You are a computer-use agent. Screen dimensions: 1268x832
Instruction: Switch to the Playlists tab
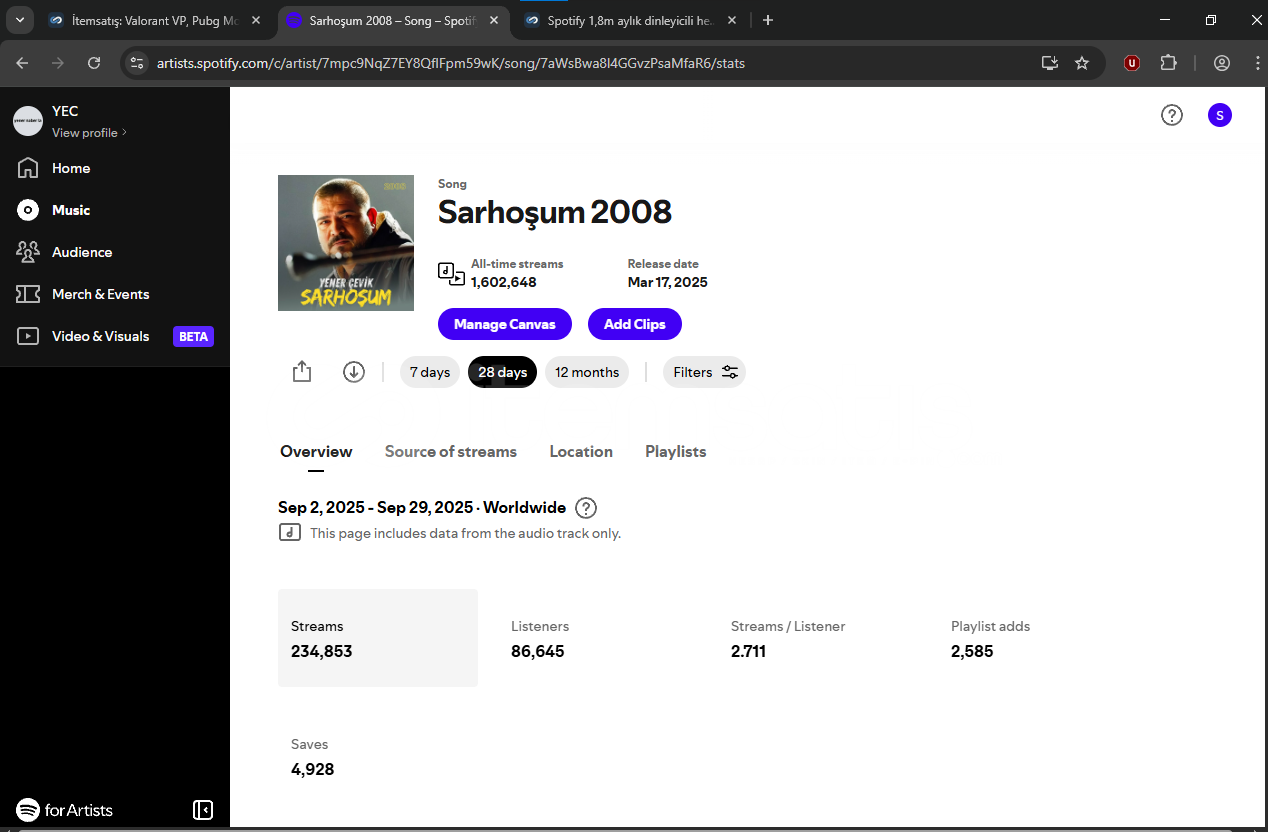click(x=675, y=452)
